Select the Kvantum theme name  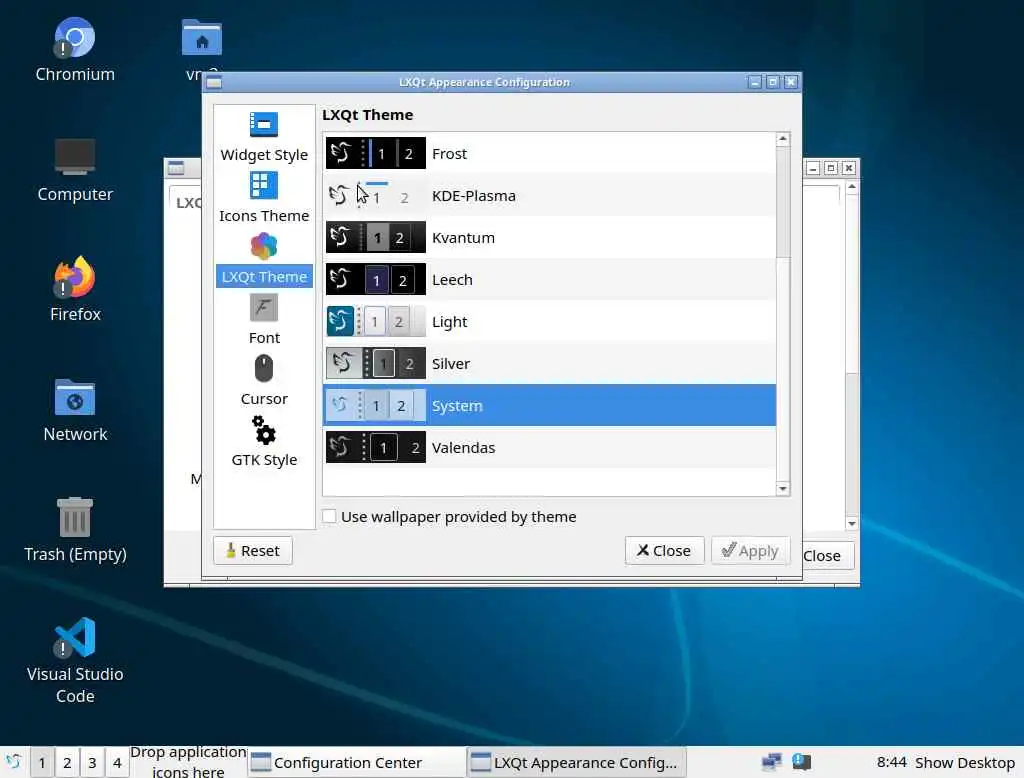click(463, 237)
